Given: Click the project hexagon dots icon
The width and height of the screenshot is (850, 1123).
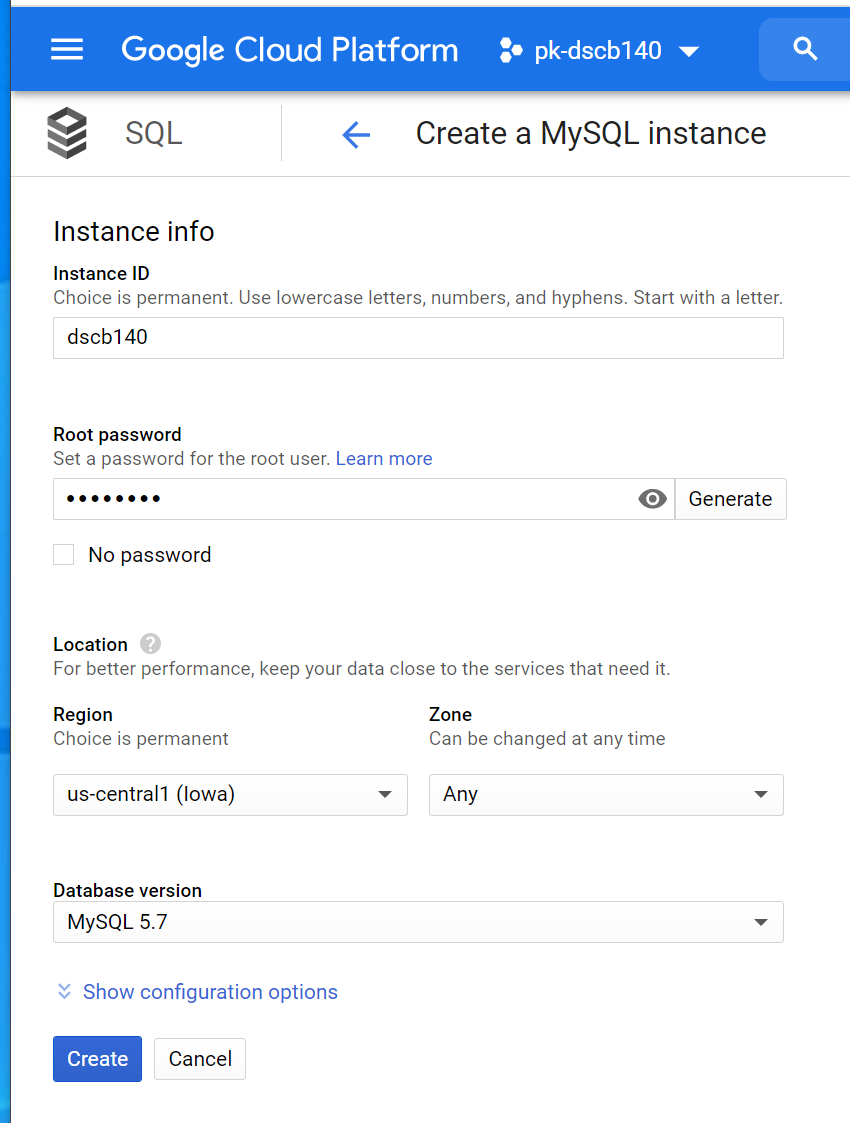Looking at the screenshot, I should tap(510, 51).
